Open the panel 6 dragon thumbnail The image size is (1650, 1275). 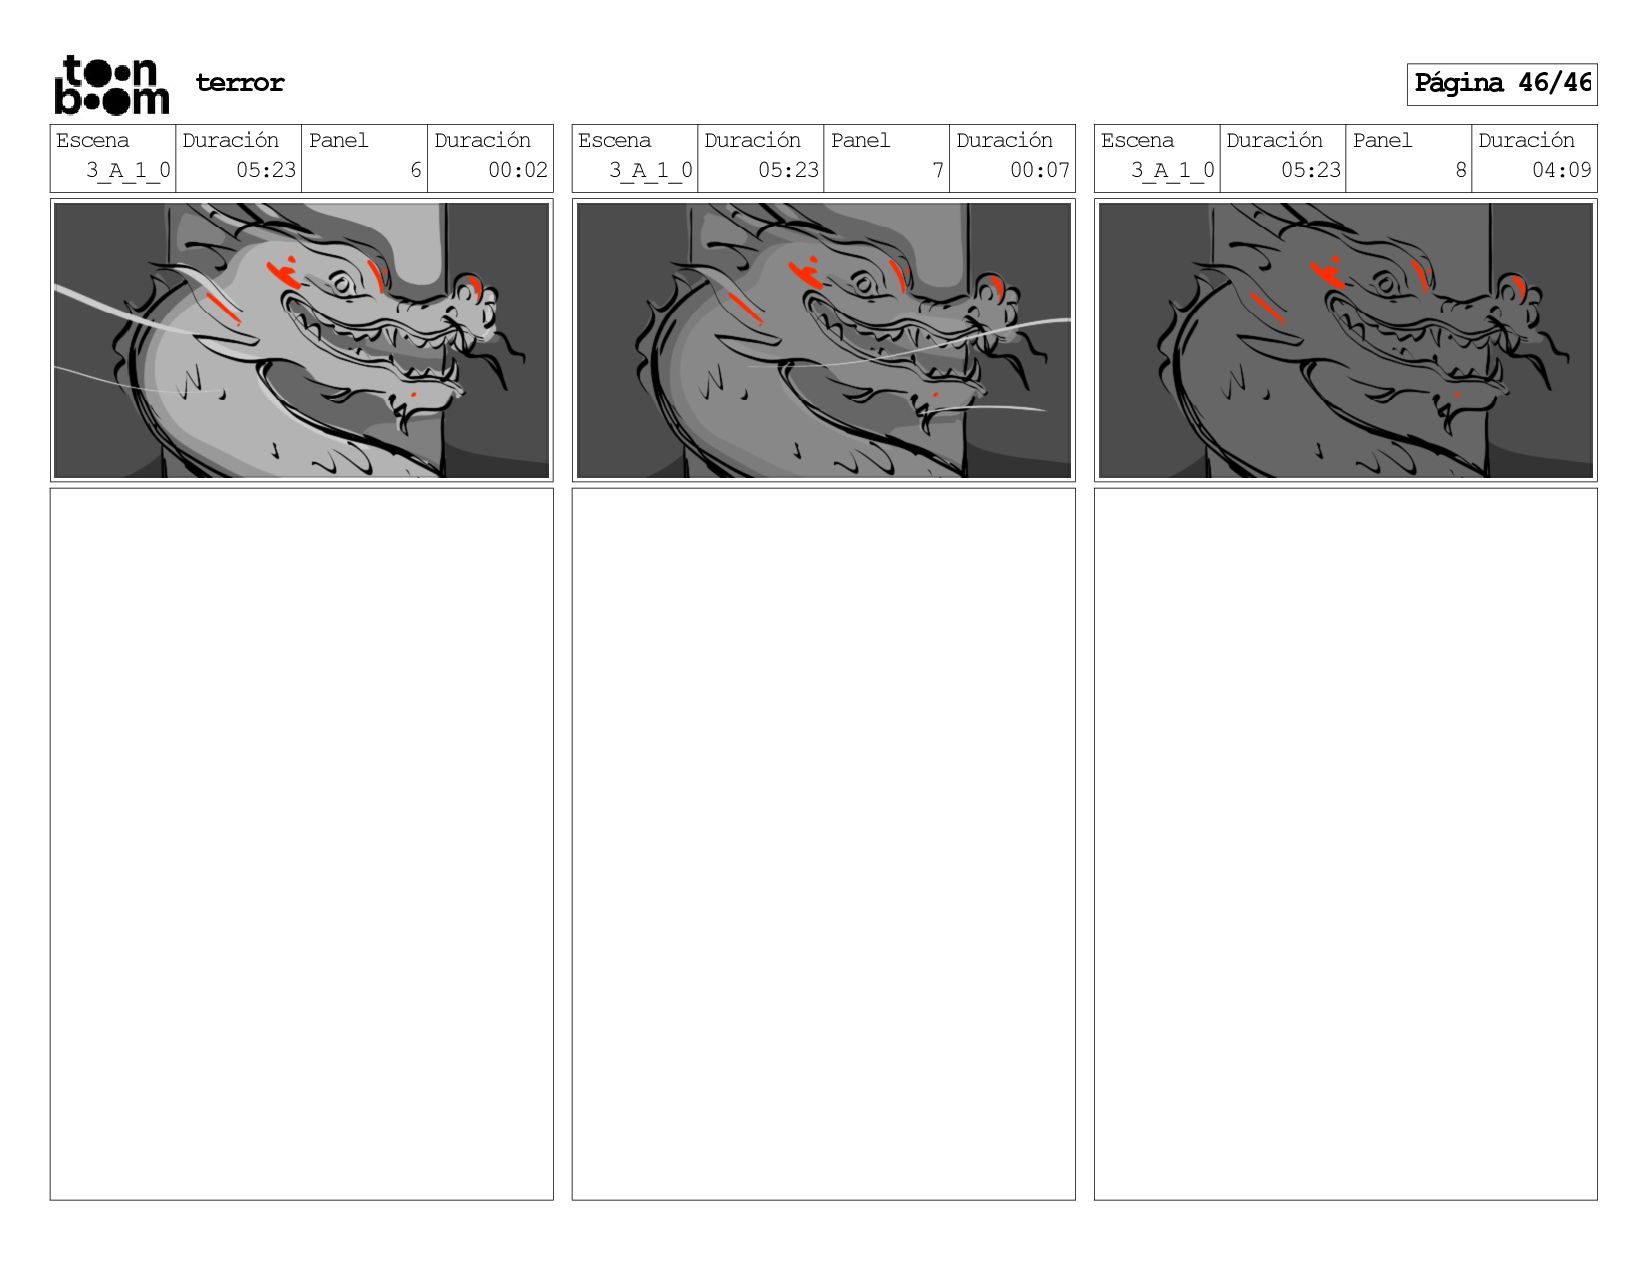(302, 340)
